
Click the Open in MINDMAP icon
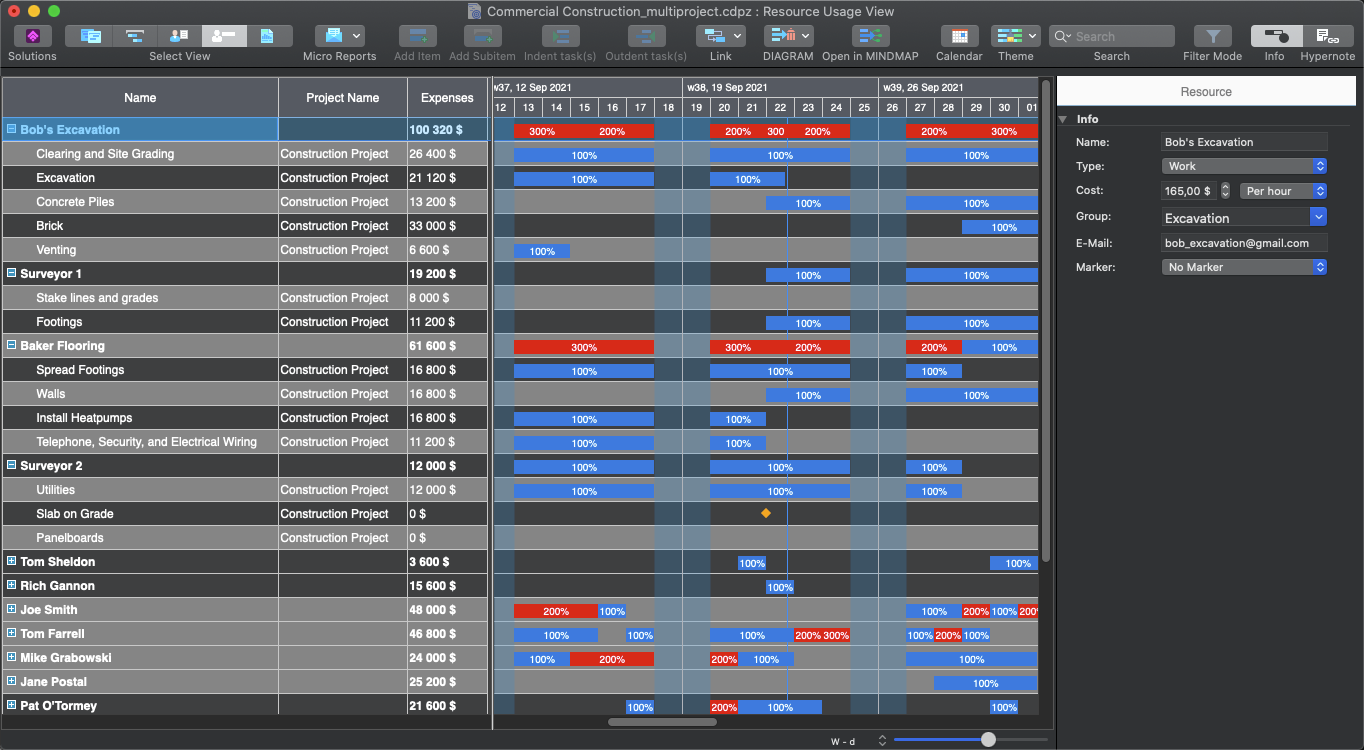870,37
